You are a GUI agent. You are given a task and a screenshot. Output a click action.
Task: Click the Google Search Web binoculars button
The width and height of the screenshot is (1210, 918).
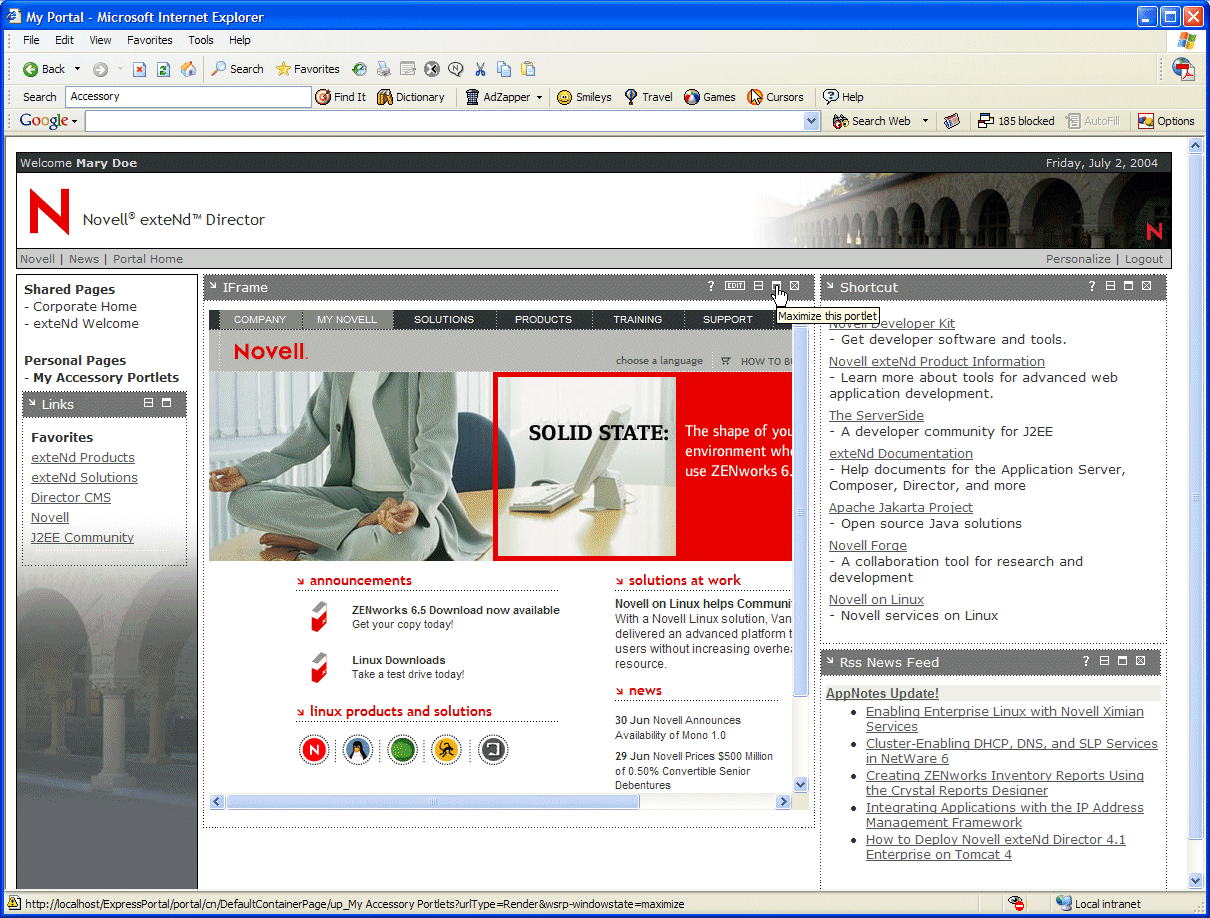tap(871, 121)
